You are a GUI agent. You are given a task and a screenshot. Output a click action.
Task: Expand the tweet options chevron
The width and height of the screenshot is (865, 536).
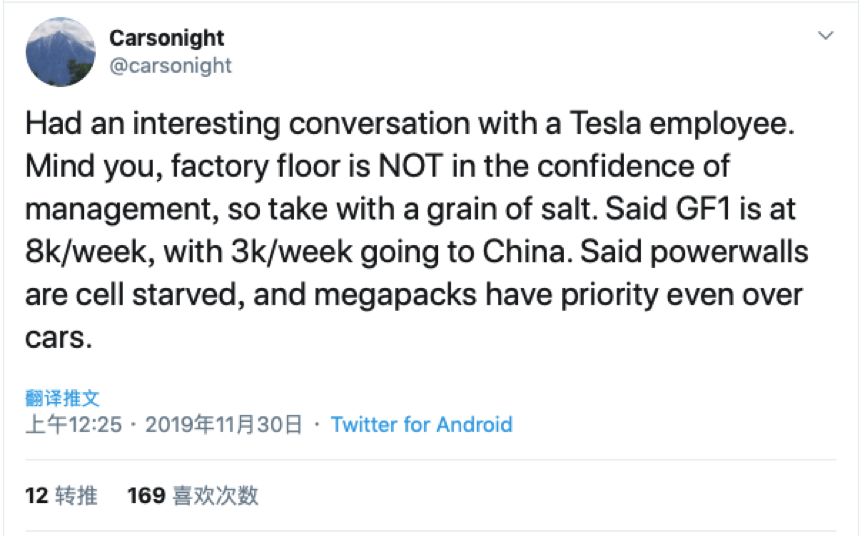[x=826, y=36]
